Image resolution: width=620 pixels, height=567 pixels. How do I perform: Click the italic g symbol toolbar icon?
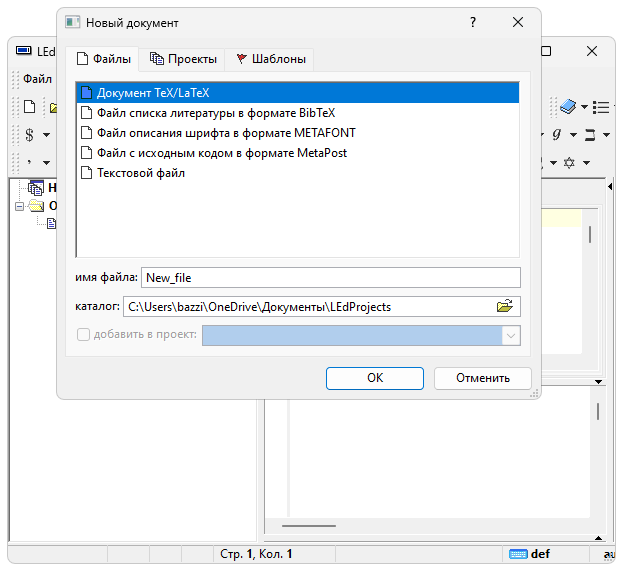coord(557,134)
